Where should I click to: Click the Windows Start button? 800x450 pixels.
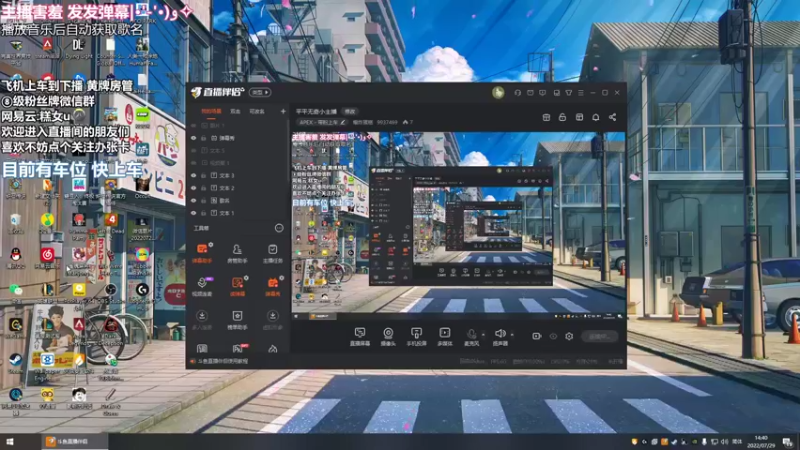(10, 442)
